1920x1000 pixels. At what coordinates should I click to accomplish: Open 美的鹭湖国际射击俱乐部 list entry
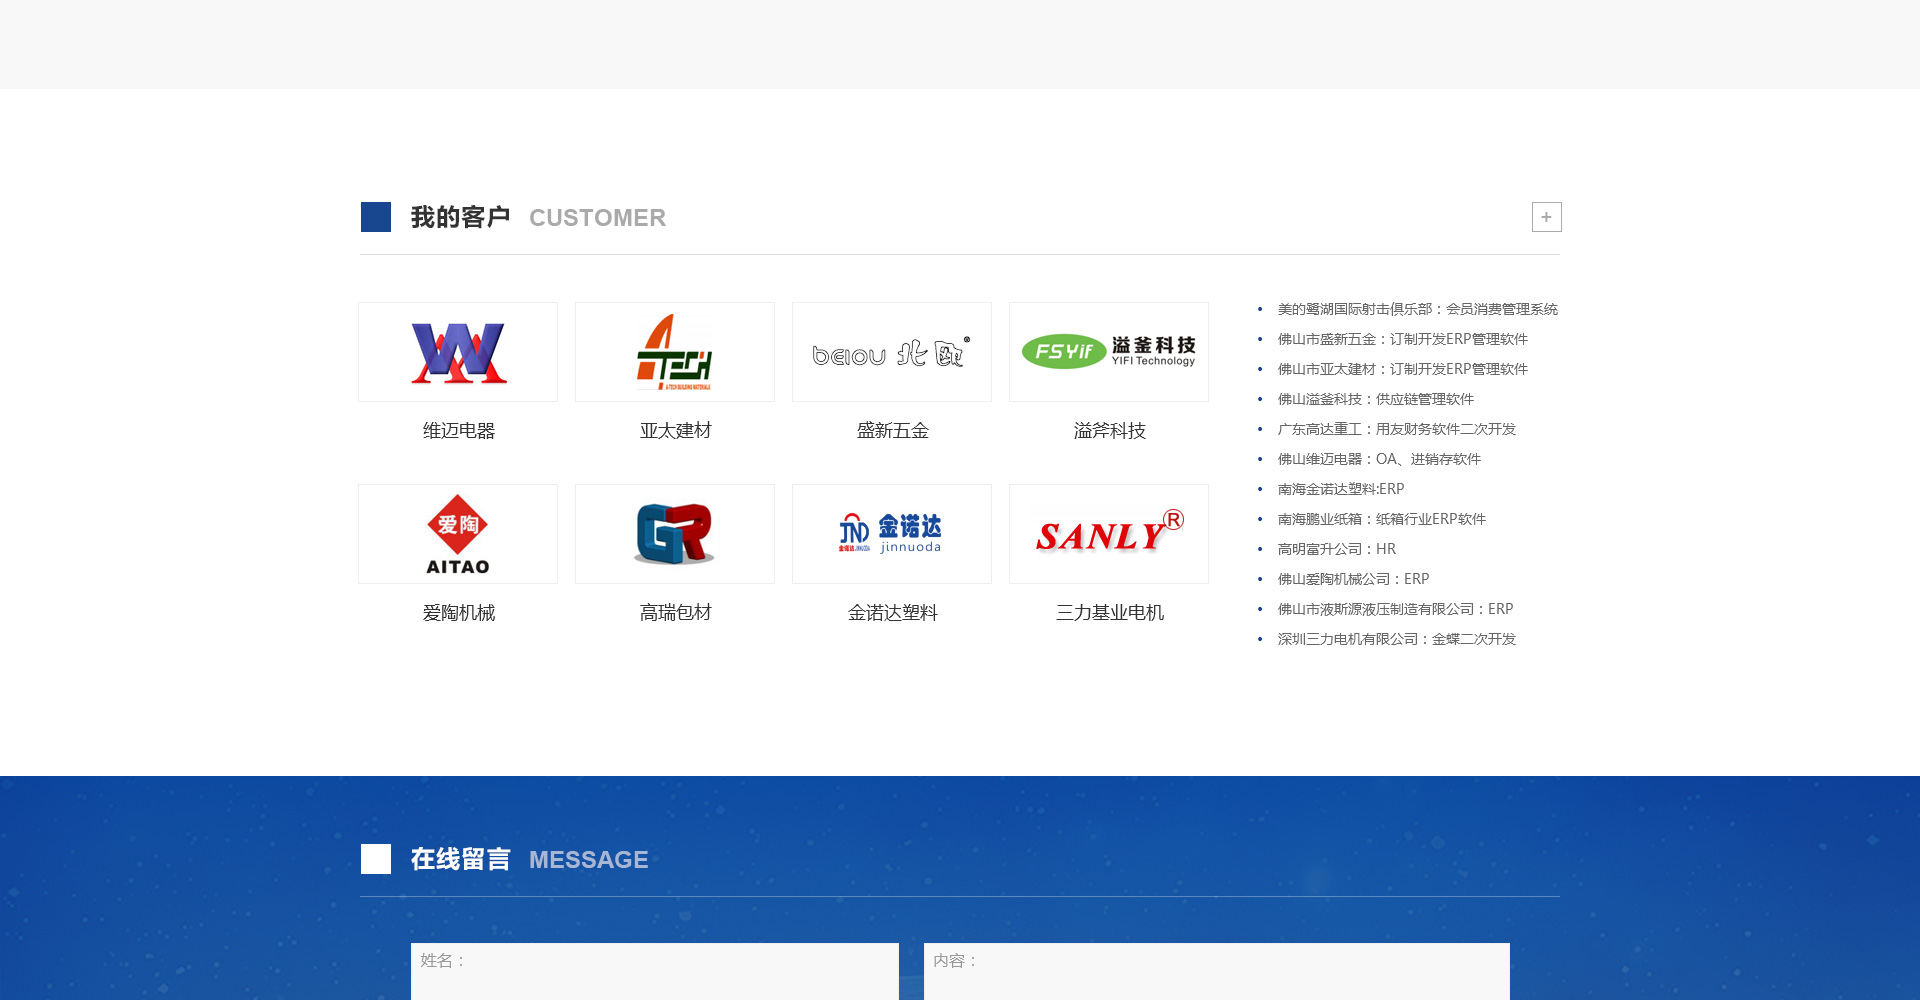tap(1417, 309)
